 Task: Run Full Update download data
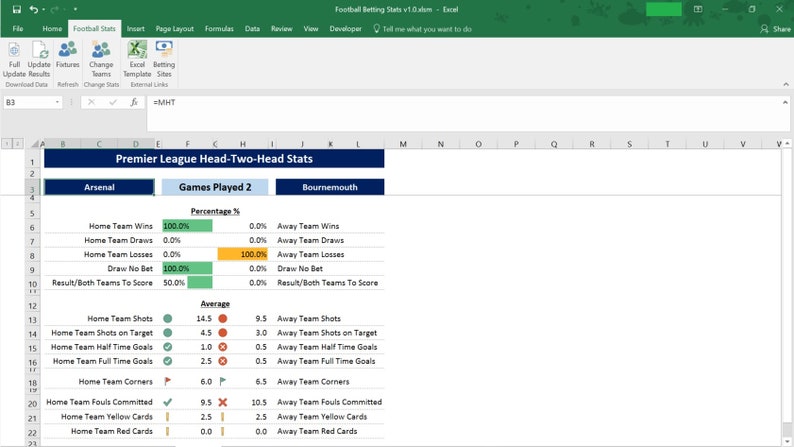click(14, 59)
